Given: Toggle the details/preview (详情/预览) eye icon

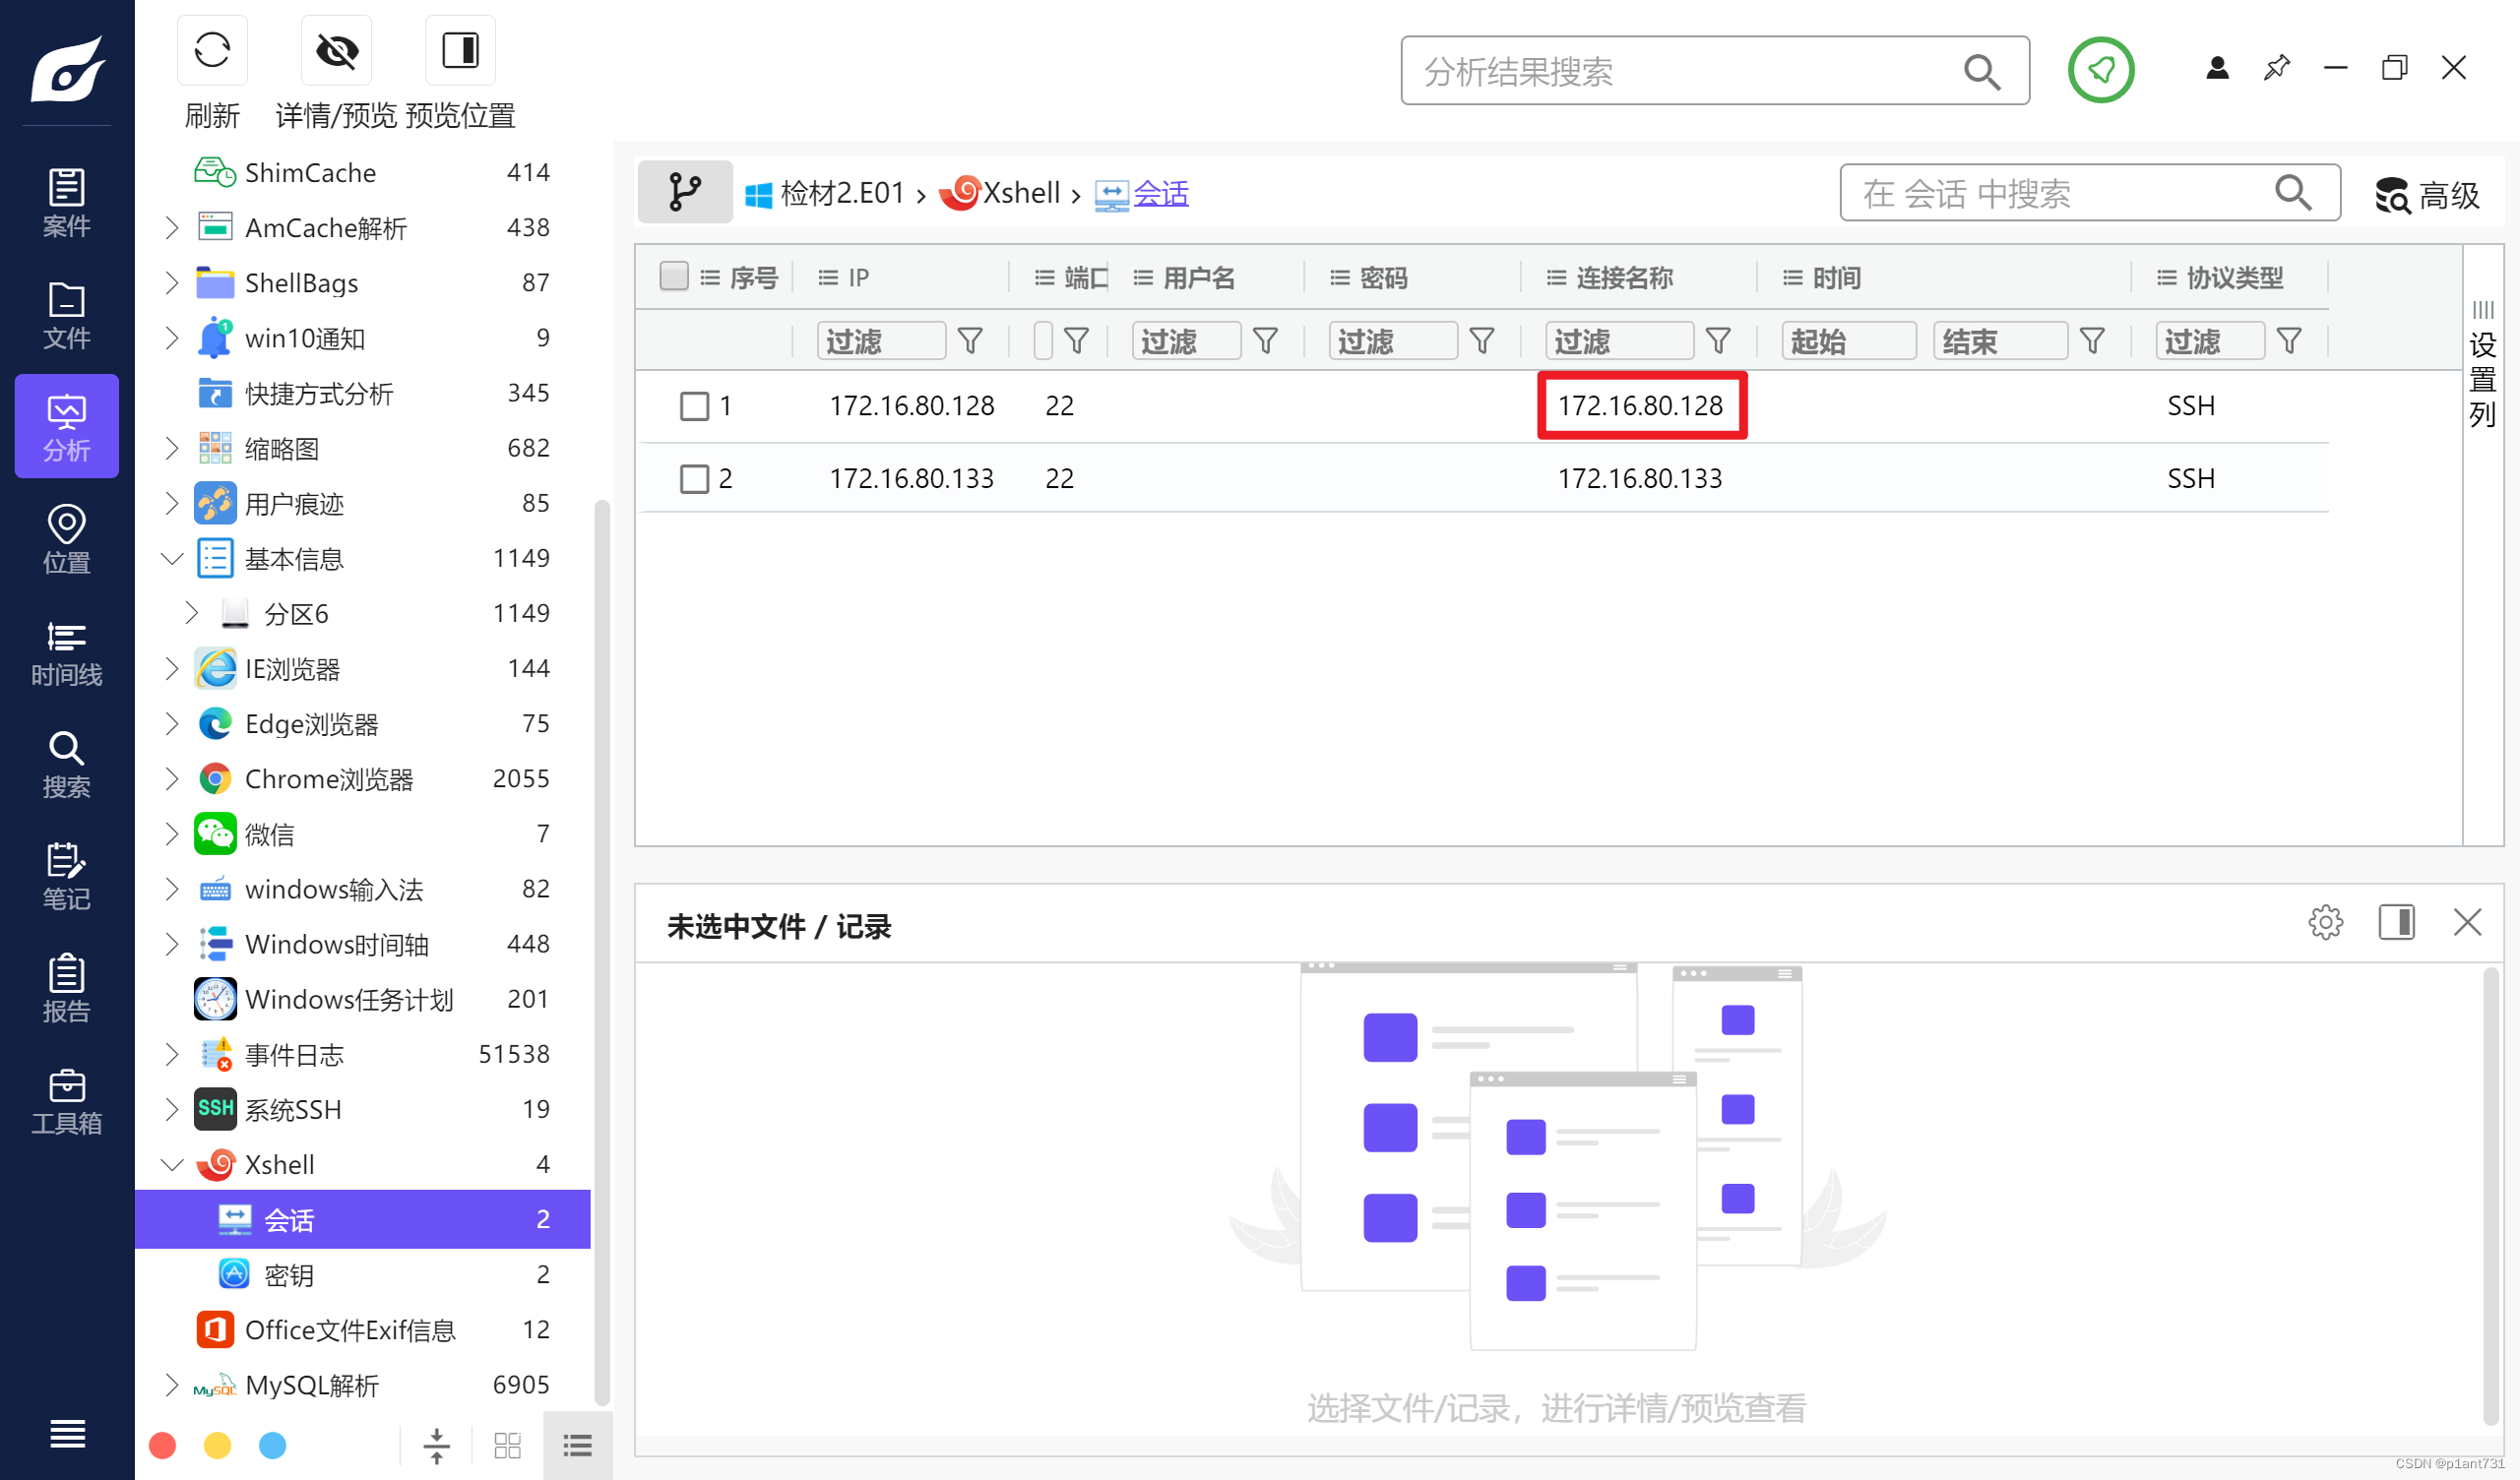Looking at the screenshot, I should 337,50.
